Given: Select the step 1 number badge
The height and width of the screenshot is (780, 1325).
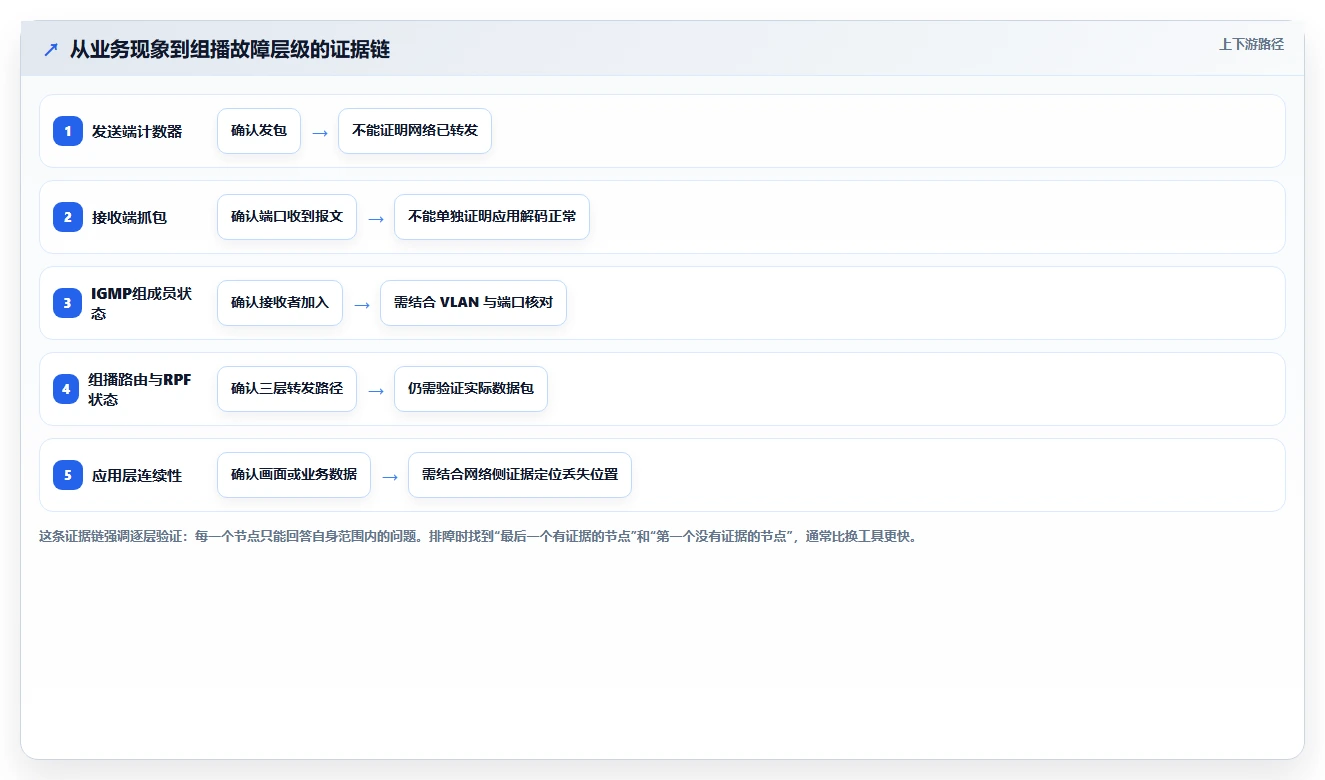Looking at the screenshot, I should click(68, 131).
